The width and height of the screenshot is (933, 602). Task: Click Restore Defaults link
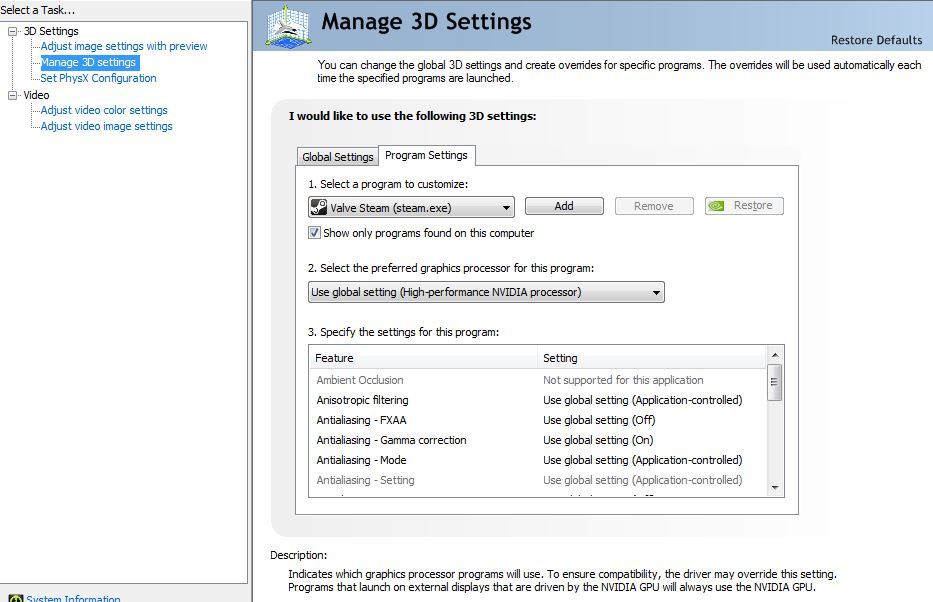tap(876, 40)
